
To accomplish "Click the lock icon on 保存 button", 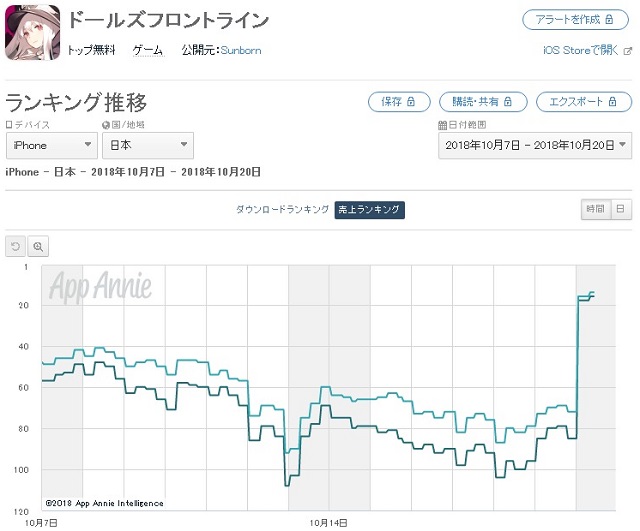I will [411, 101].
